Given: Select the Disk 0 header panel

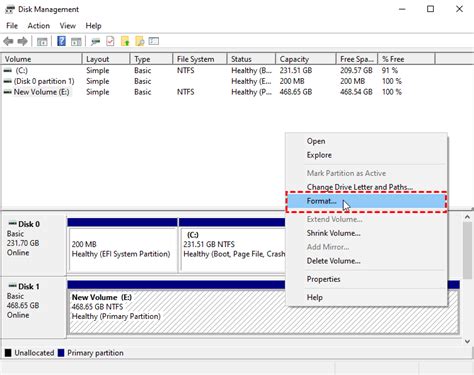Looking at the screenshot, I should coord(33,245).
